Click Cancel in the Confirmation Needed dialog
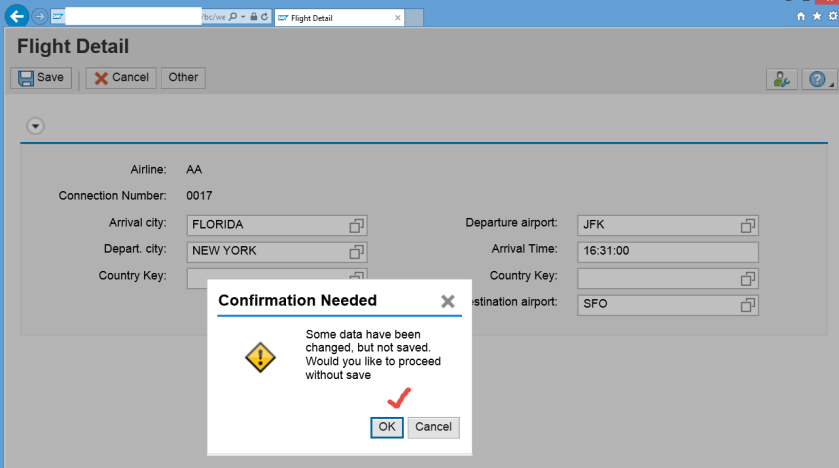The width and height of the screenshot is (839, 468). 433,427
